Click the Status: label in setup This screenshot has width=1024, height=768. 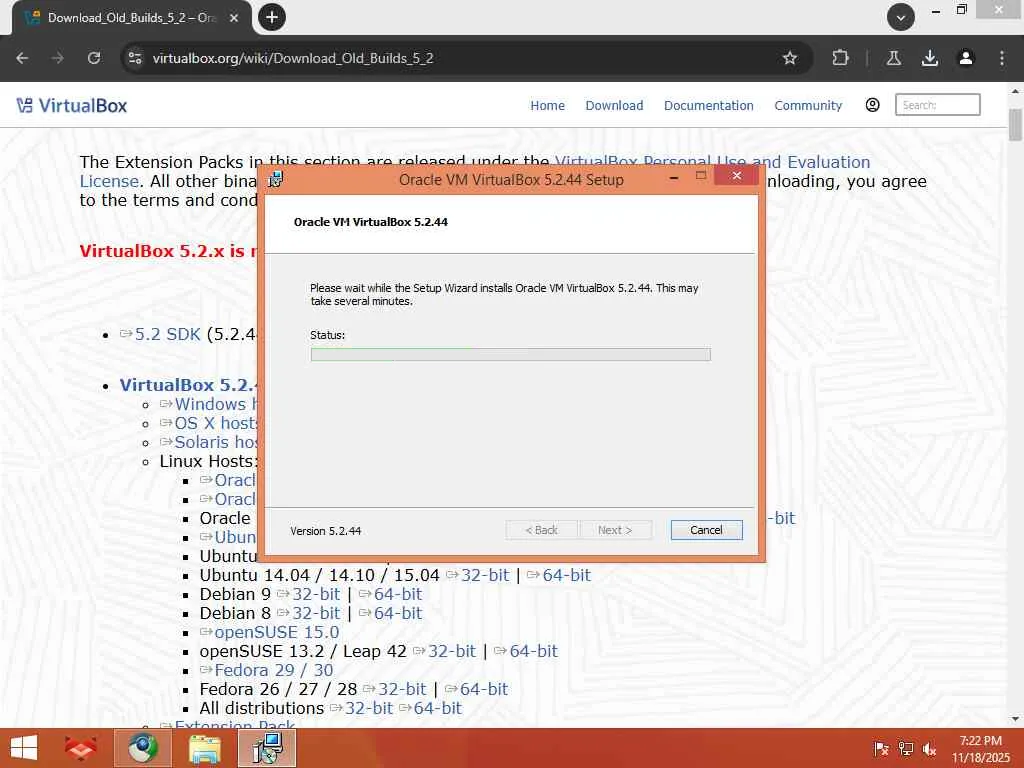[327, 335]
